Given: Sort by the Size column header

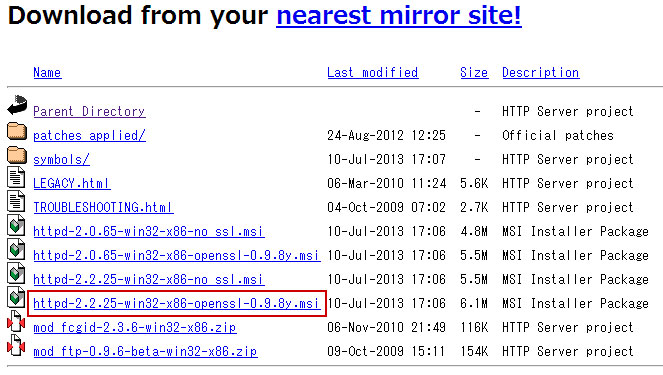Looking at the screenshot, I should 474,73.
